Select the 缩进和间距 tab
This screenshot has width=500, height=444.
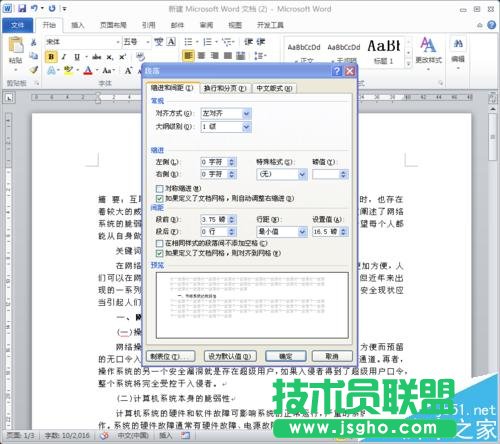point(172,88)
